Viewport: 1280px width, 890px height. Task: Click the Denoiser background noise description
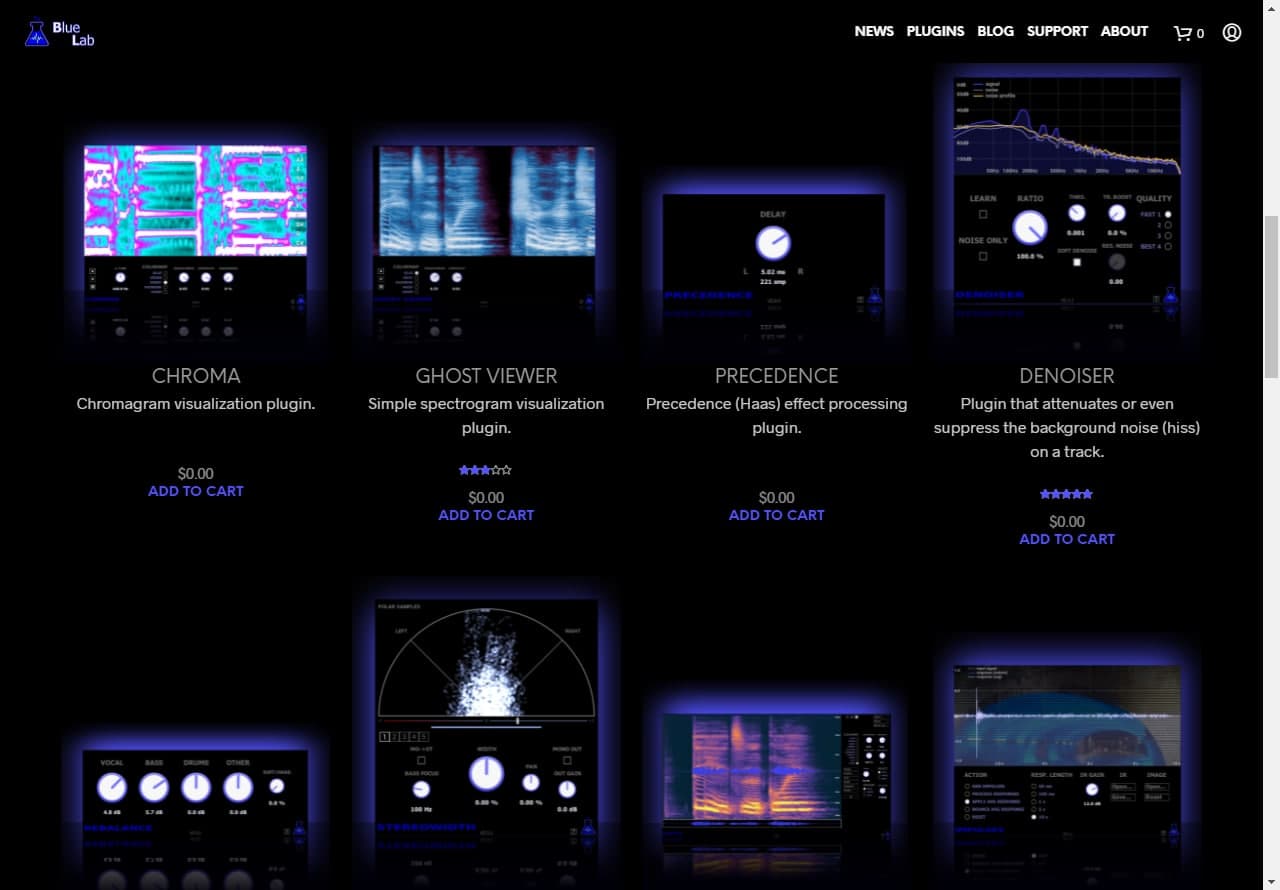pyautogui.click(x=1067, y=428)
